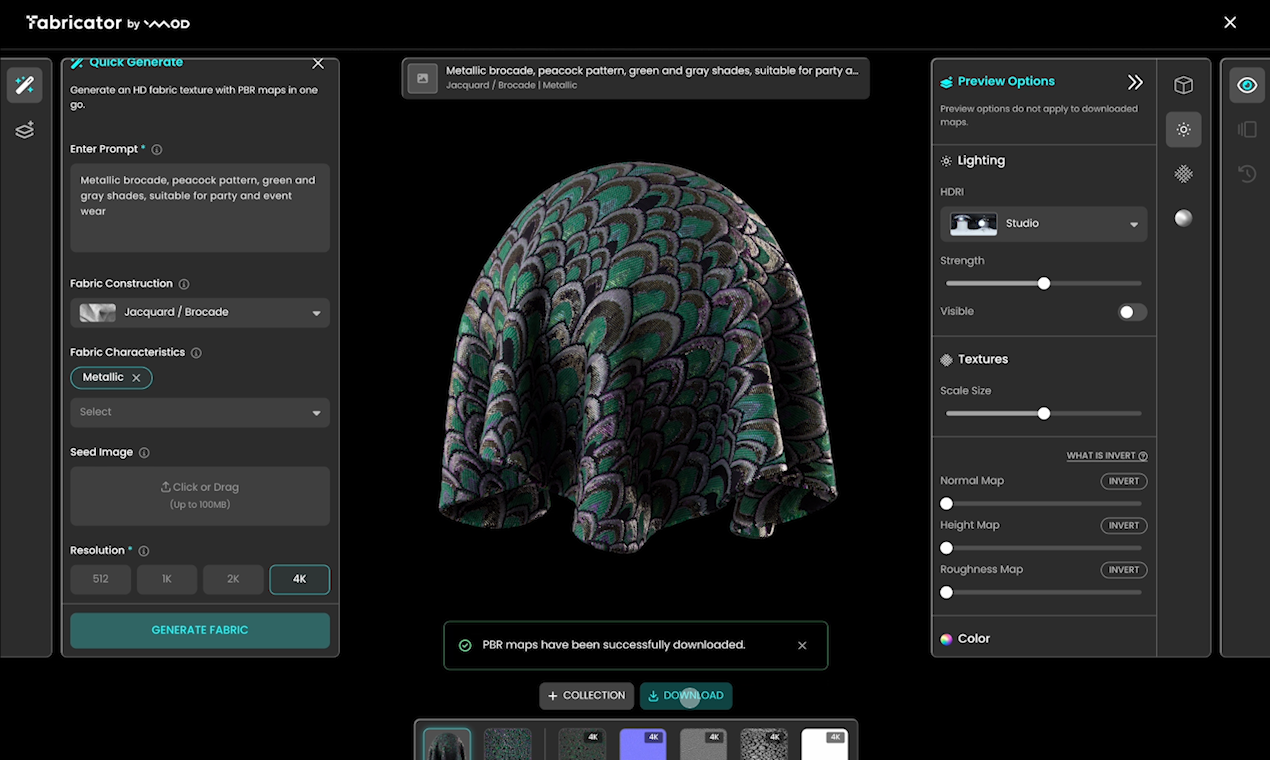The height and width of the screenshot is (760, 1270).
Task: Add fabric to COLLECTION
Action: click(x=587, y=696)
